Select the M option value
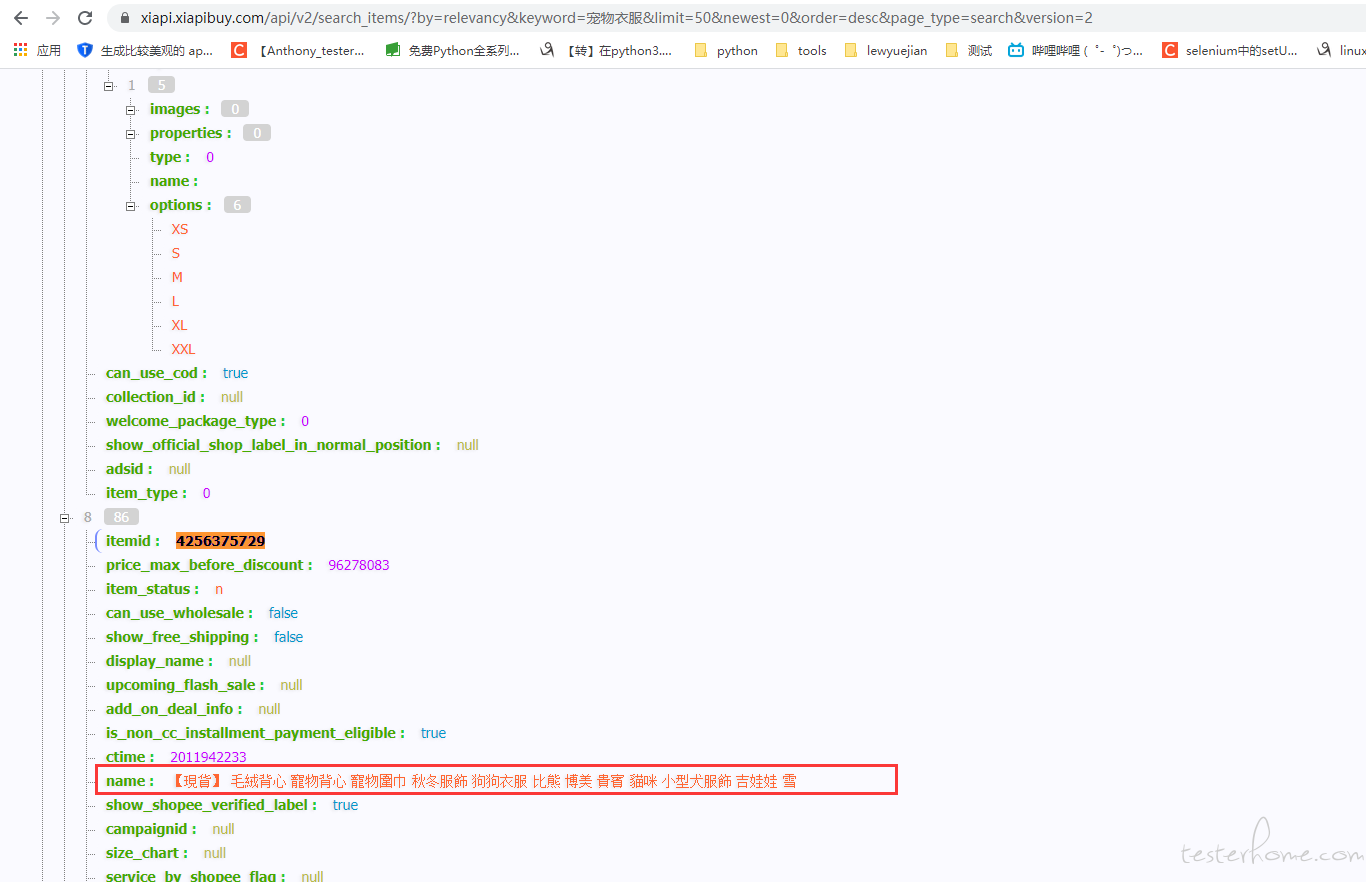Viewport: 1366px width, 882px height. click(177, 277)
